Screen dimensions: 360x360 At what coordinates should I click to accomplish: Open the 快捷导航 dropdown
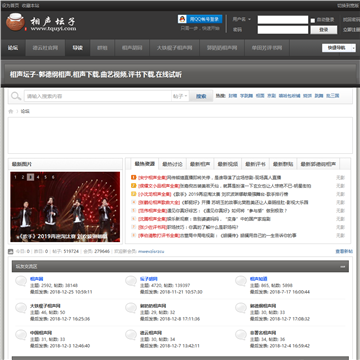339,48
